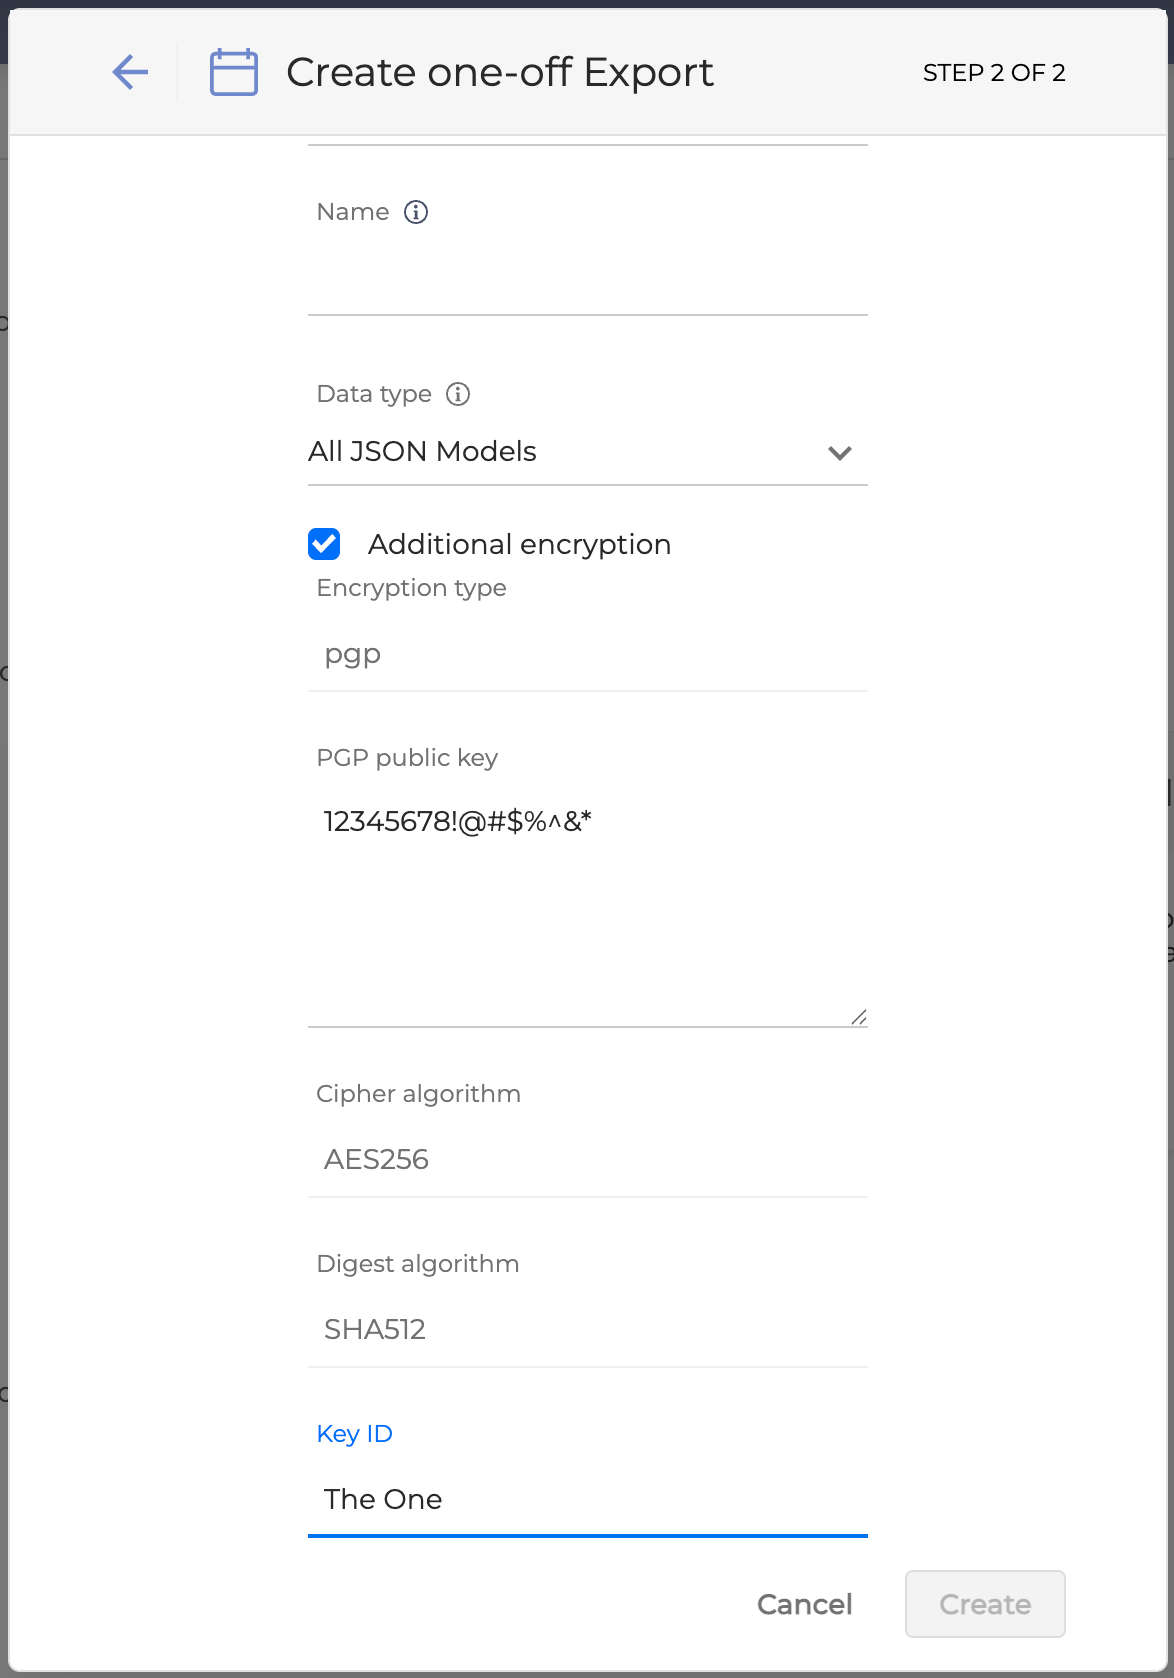Screen dimensions: 1174x1678
Task: Click the info icon next to Data type
Action: 458,394
